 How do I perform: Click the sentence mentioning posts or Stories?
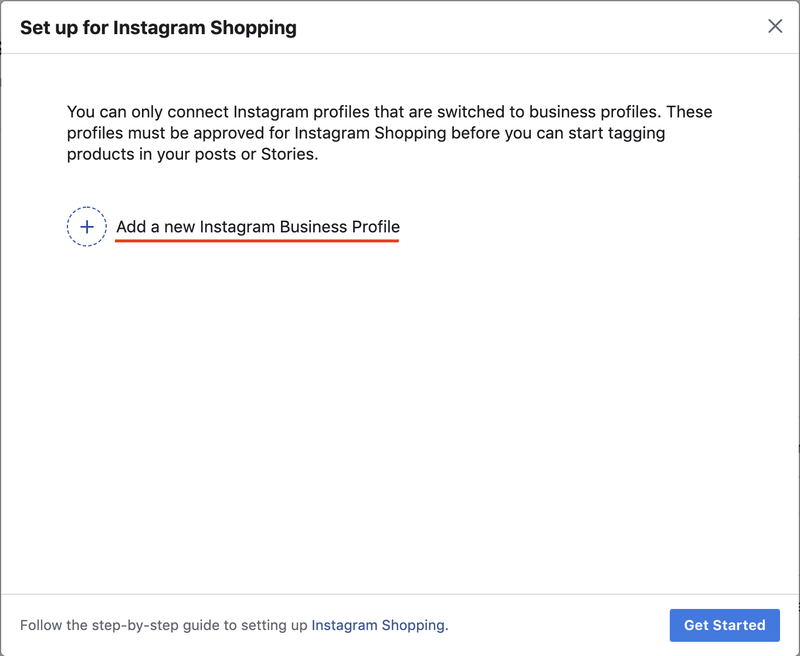tap(192, 155)
